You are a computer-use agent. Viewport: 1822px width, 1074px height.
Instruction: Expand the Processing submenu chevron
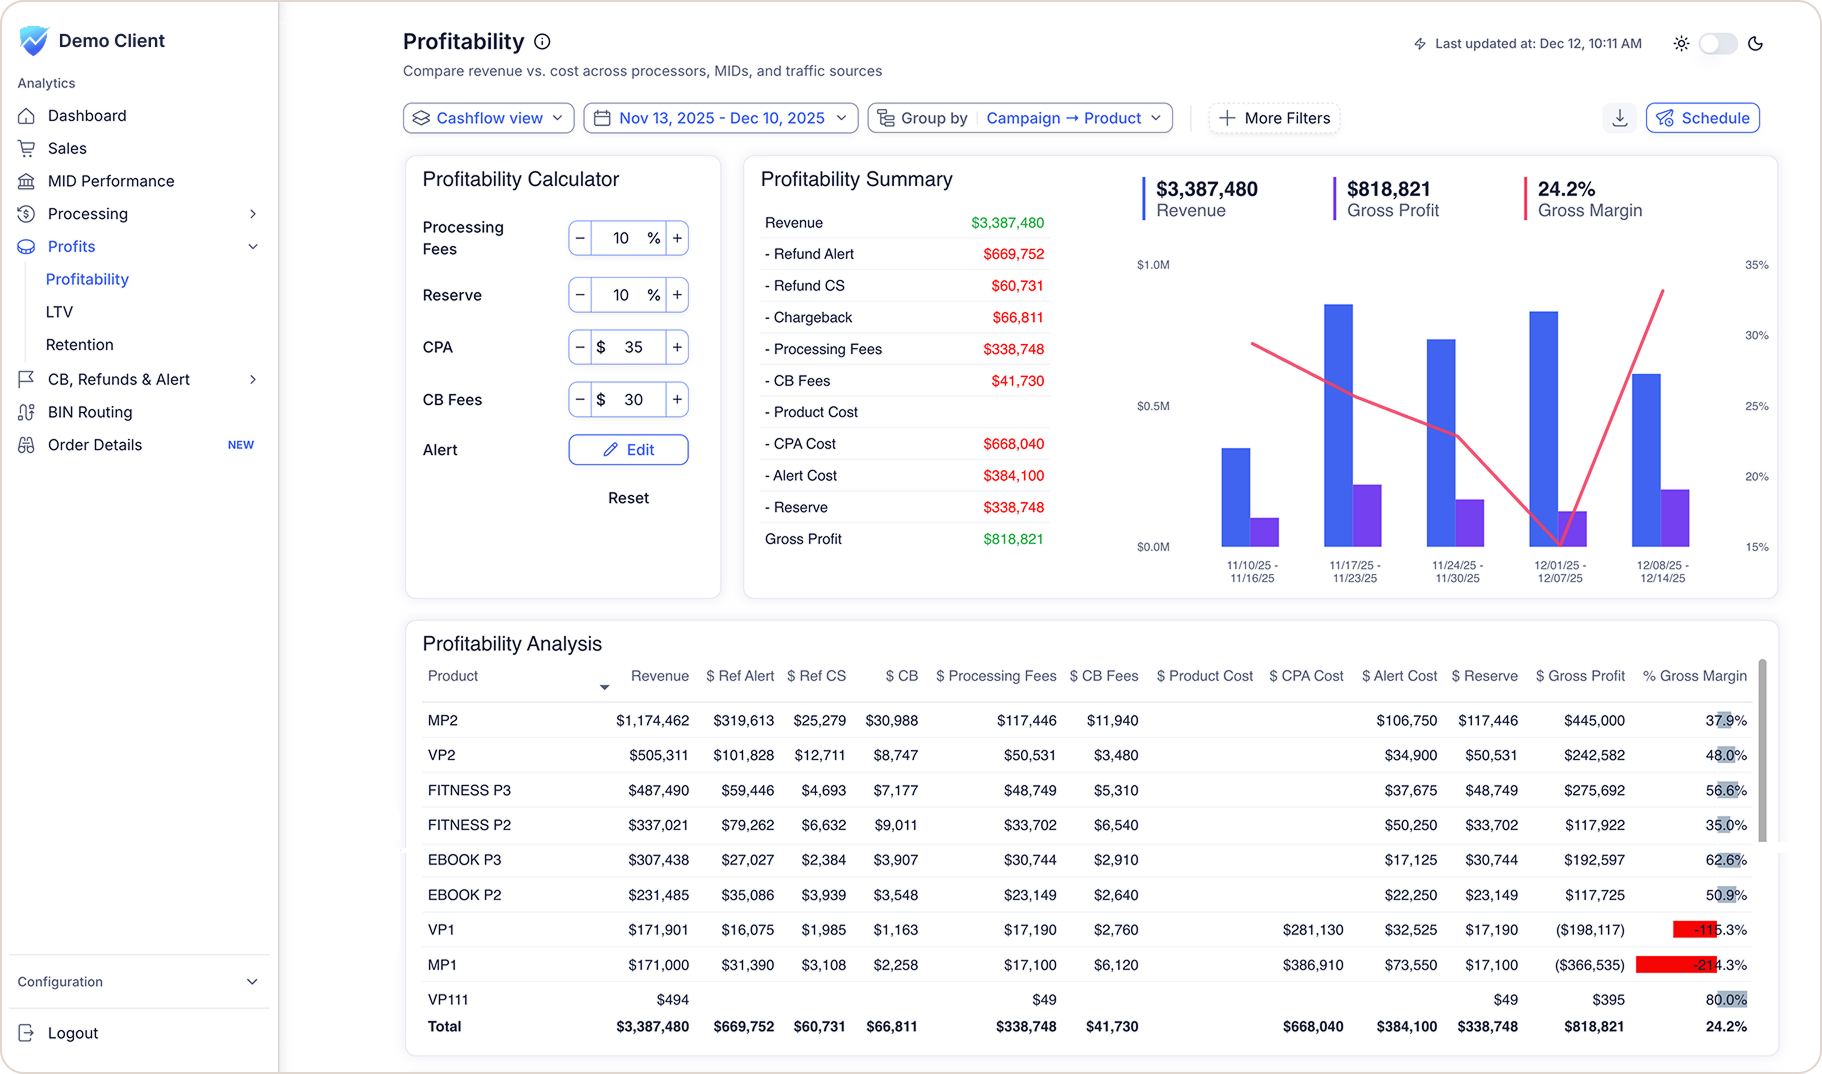pos(253,214)
